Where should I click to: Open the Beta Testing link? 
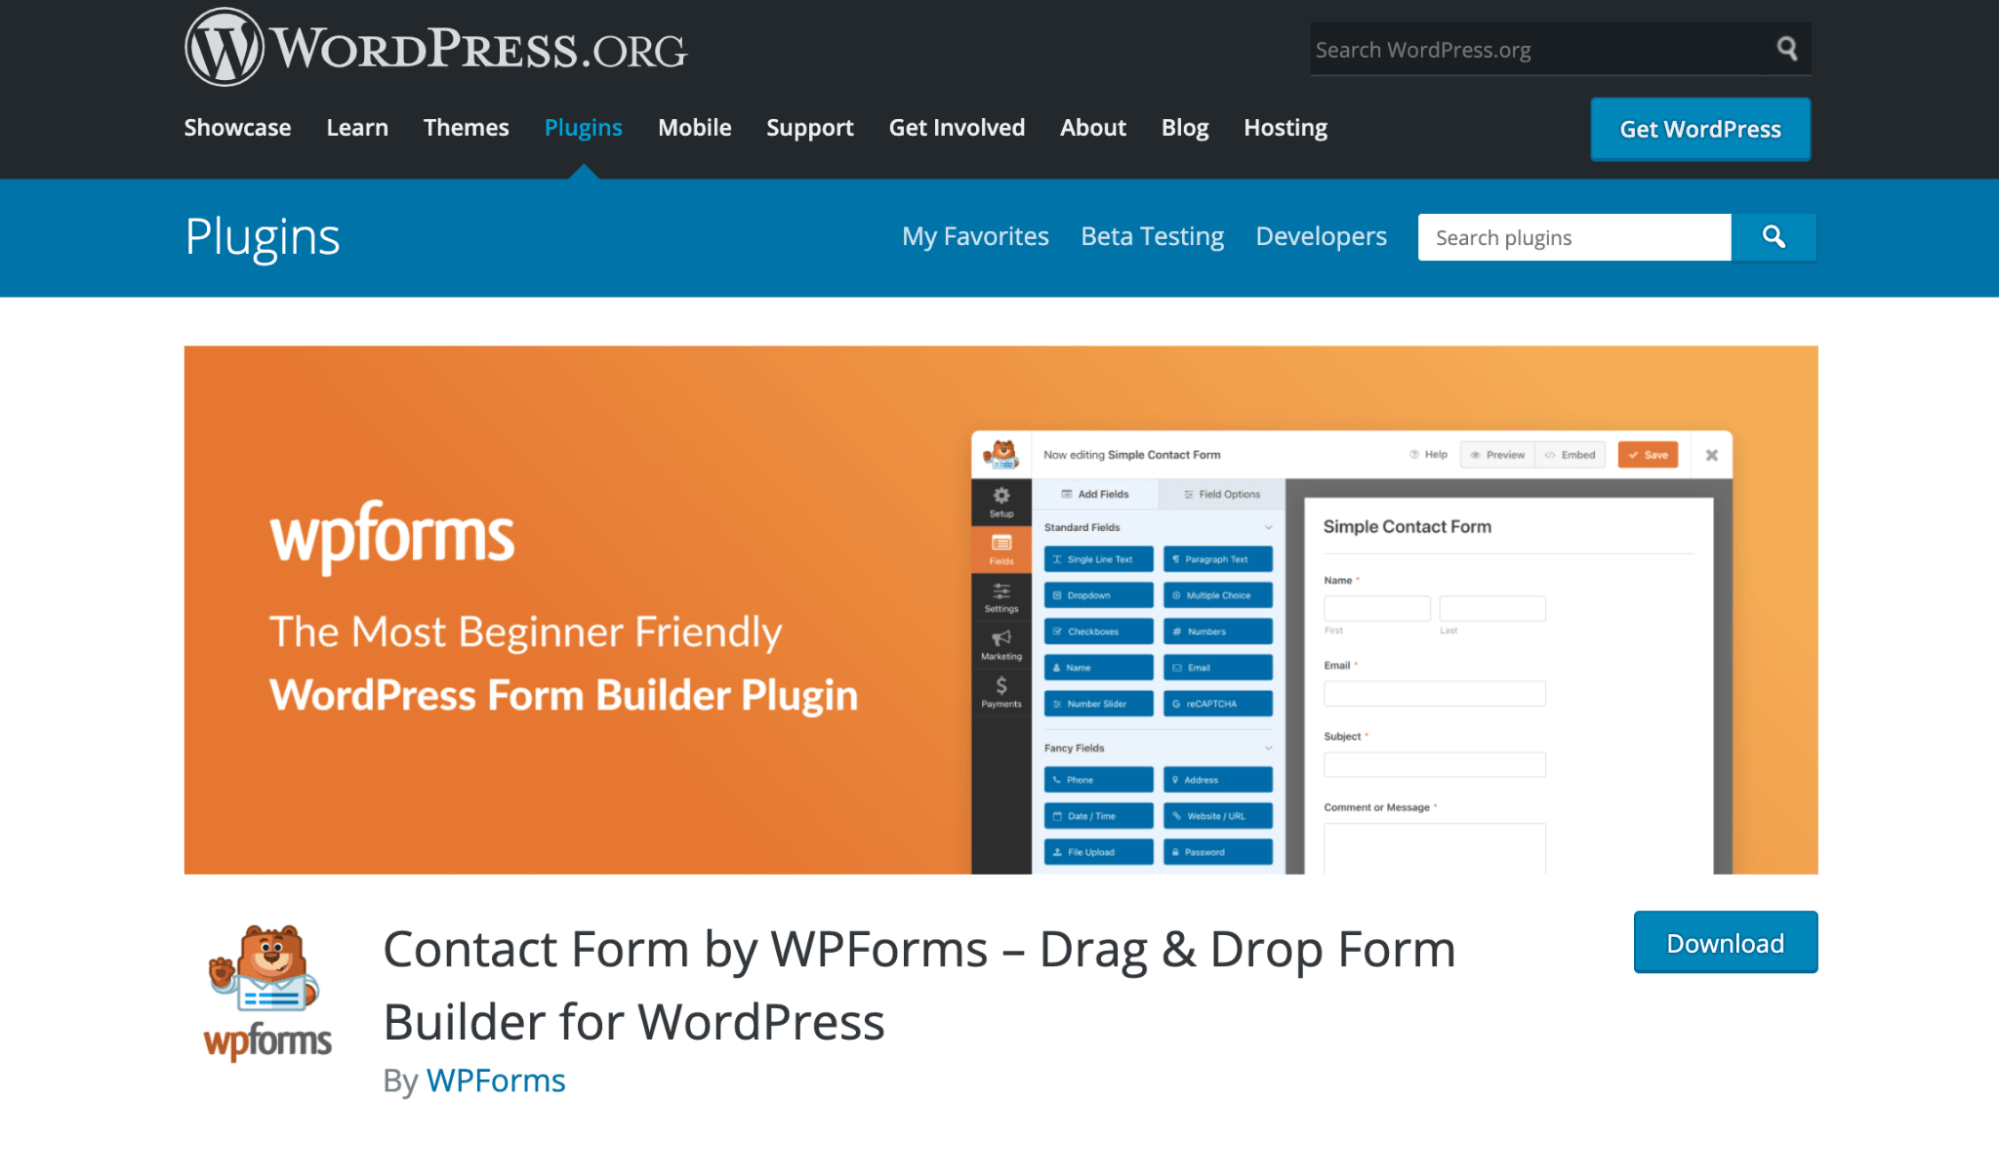tap(1152, 236)
